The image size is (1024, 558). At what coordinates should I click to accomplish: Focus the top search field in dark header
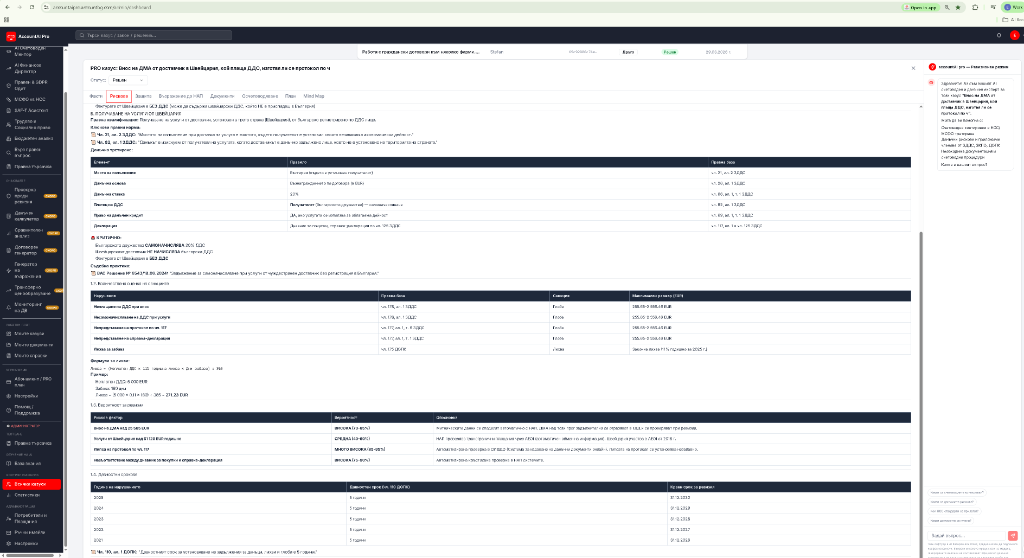point(153,35)
